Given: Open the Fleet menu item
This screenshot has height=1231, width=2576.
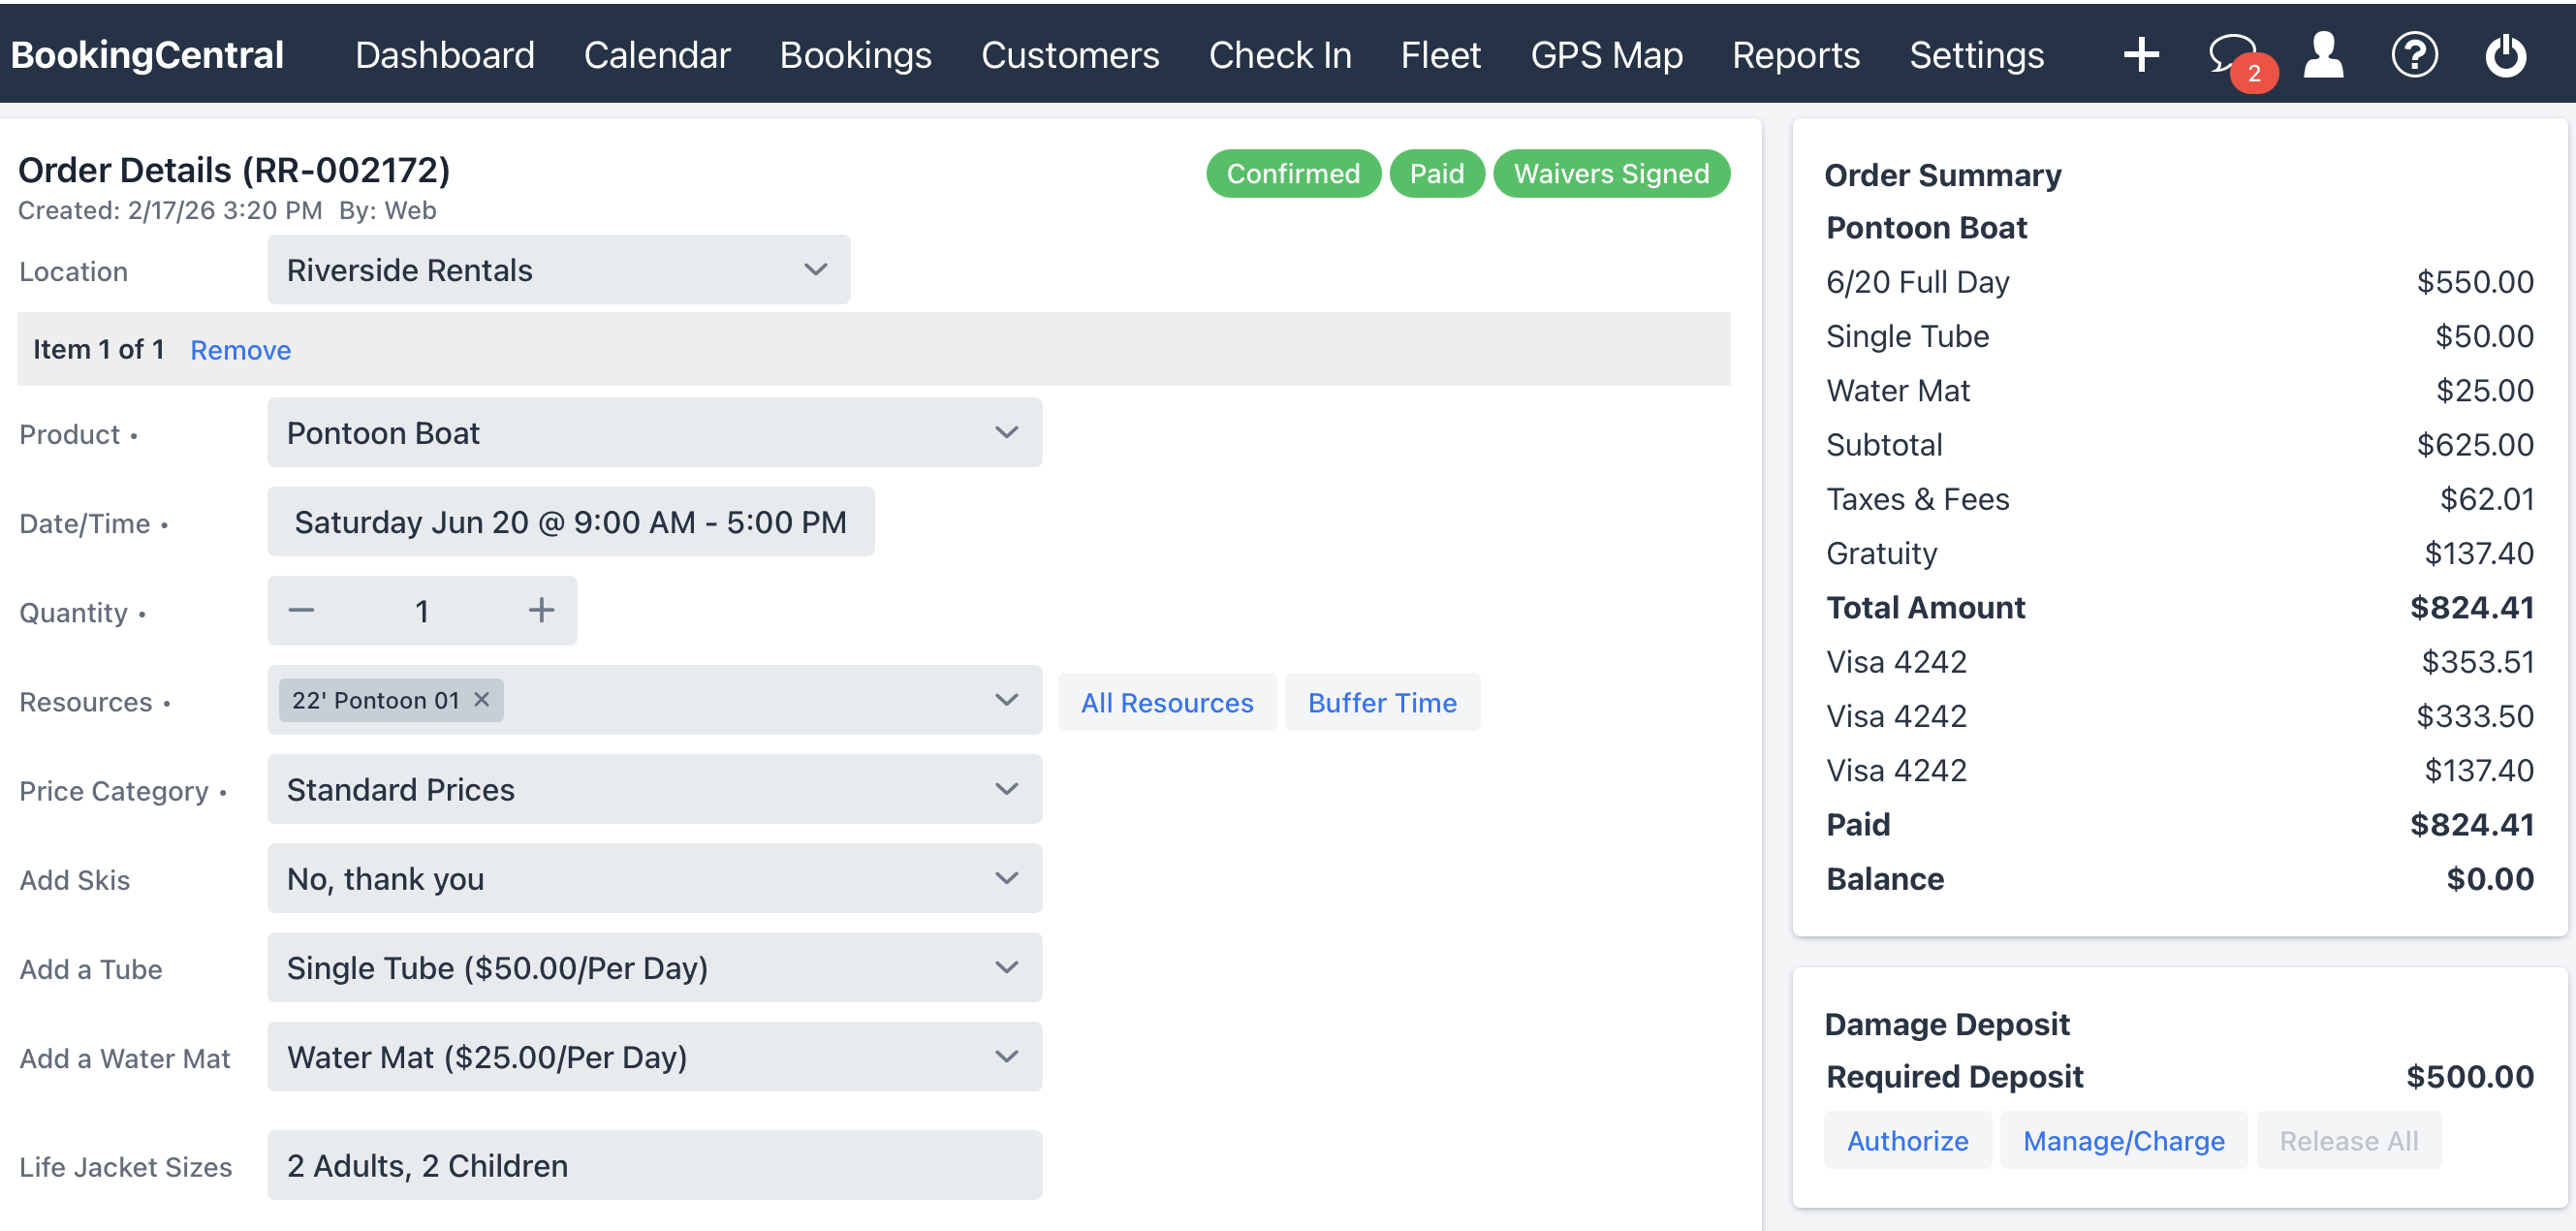Looking at the screenshot, I should coord(1440,55).
